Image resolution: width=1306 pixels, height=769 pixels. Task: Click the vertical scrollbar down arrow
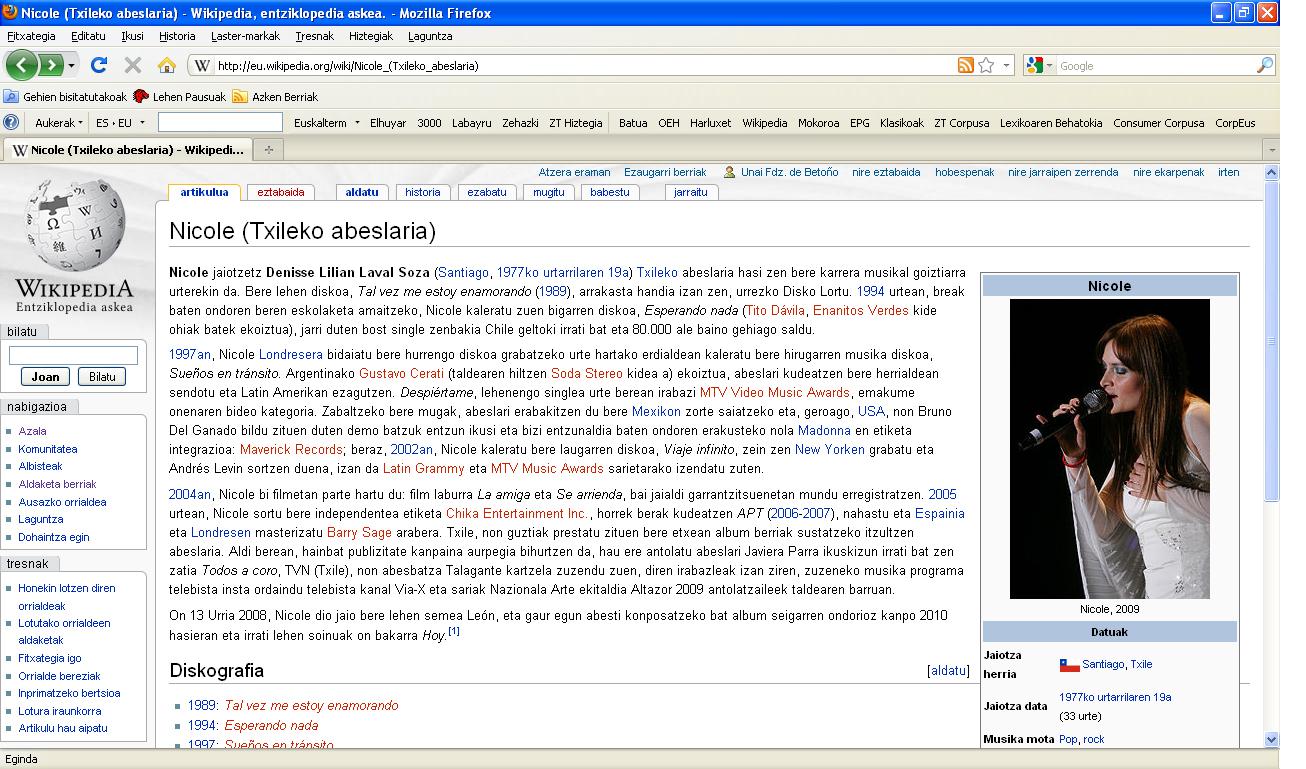(1271, 740)
